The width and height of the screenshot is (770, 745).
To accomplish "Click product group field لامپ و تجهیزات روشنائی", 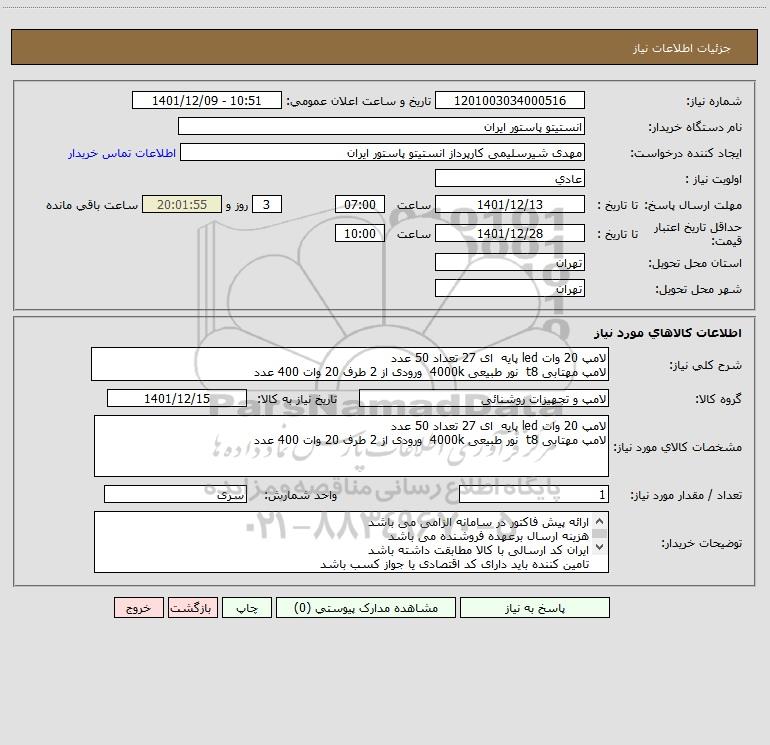I will [484, 398].
